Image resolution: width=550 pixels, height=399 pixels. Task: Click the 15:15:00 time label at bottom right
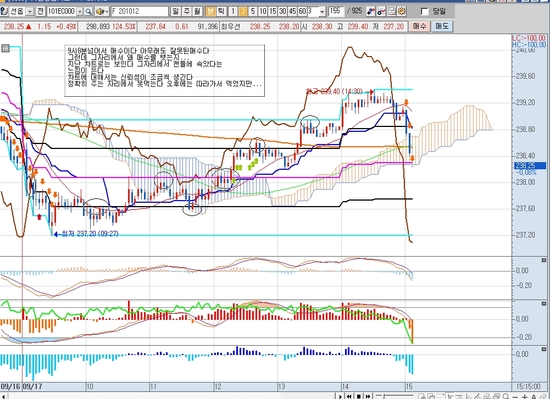528,386
